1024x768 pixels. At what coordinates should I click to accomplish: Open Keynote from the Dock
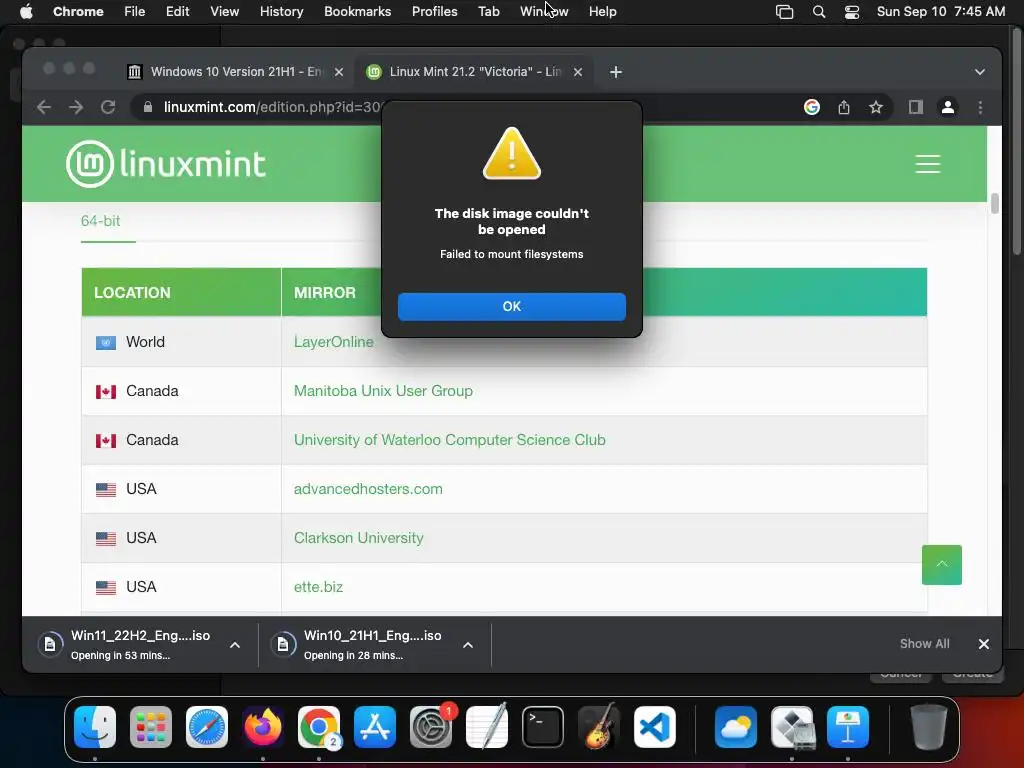[x=848, y=726]
